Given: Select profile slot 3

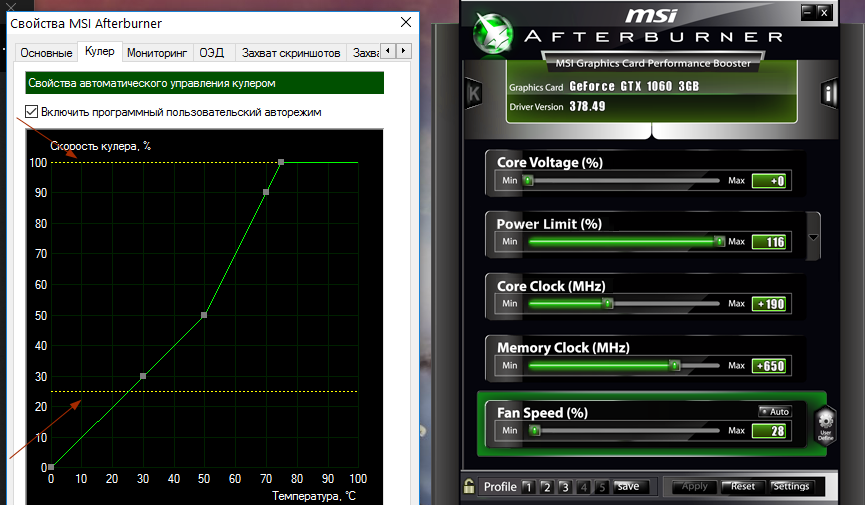Looking at the screenshot, I should pos(564,487).
